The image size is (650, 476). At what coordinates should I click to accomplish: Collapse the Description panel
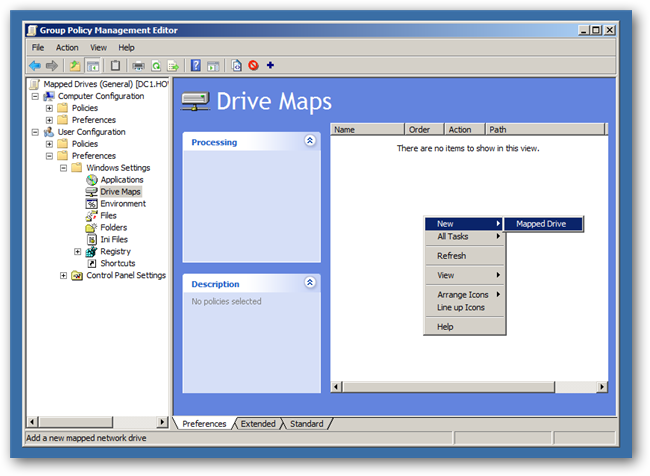pos(309,284)
